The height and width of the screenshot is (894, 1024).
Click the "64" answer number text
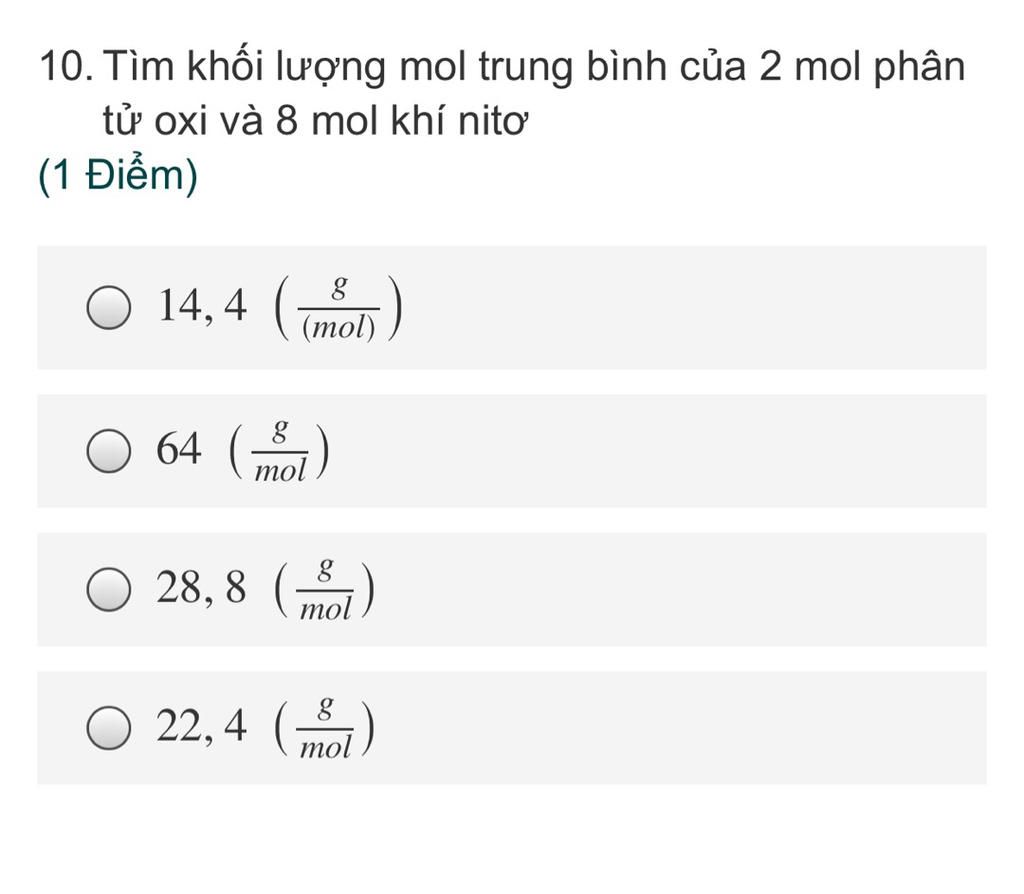(x=178, y=449)
